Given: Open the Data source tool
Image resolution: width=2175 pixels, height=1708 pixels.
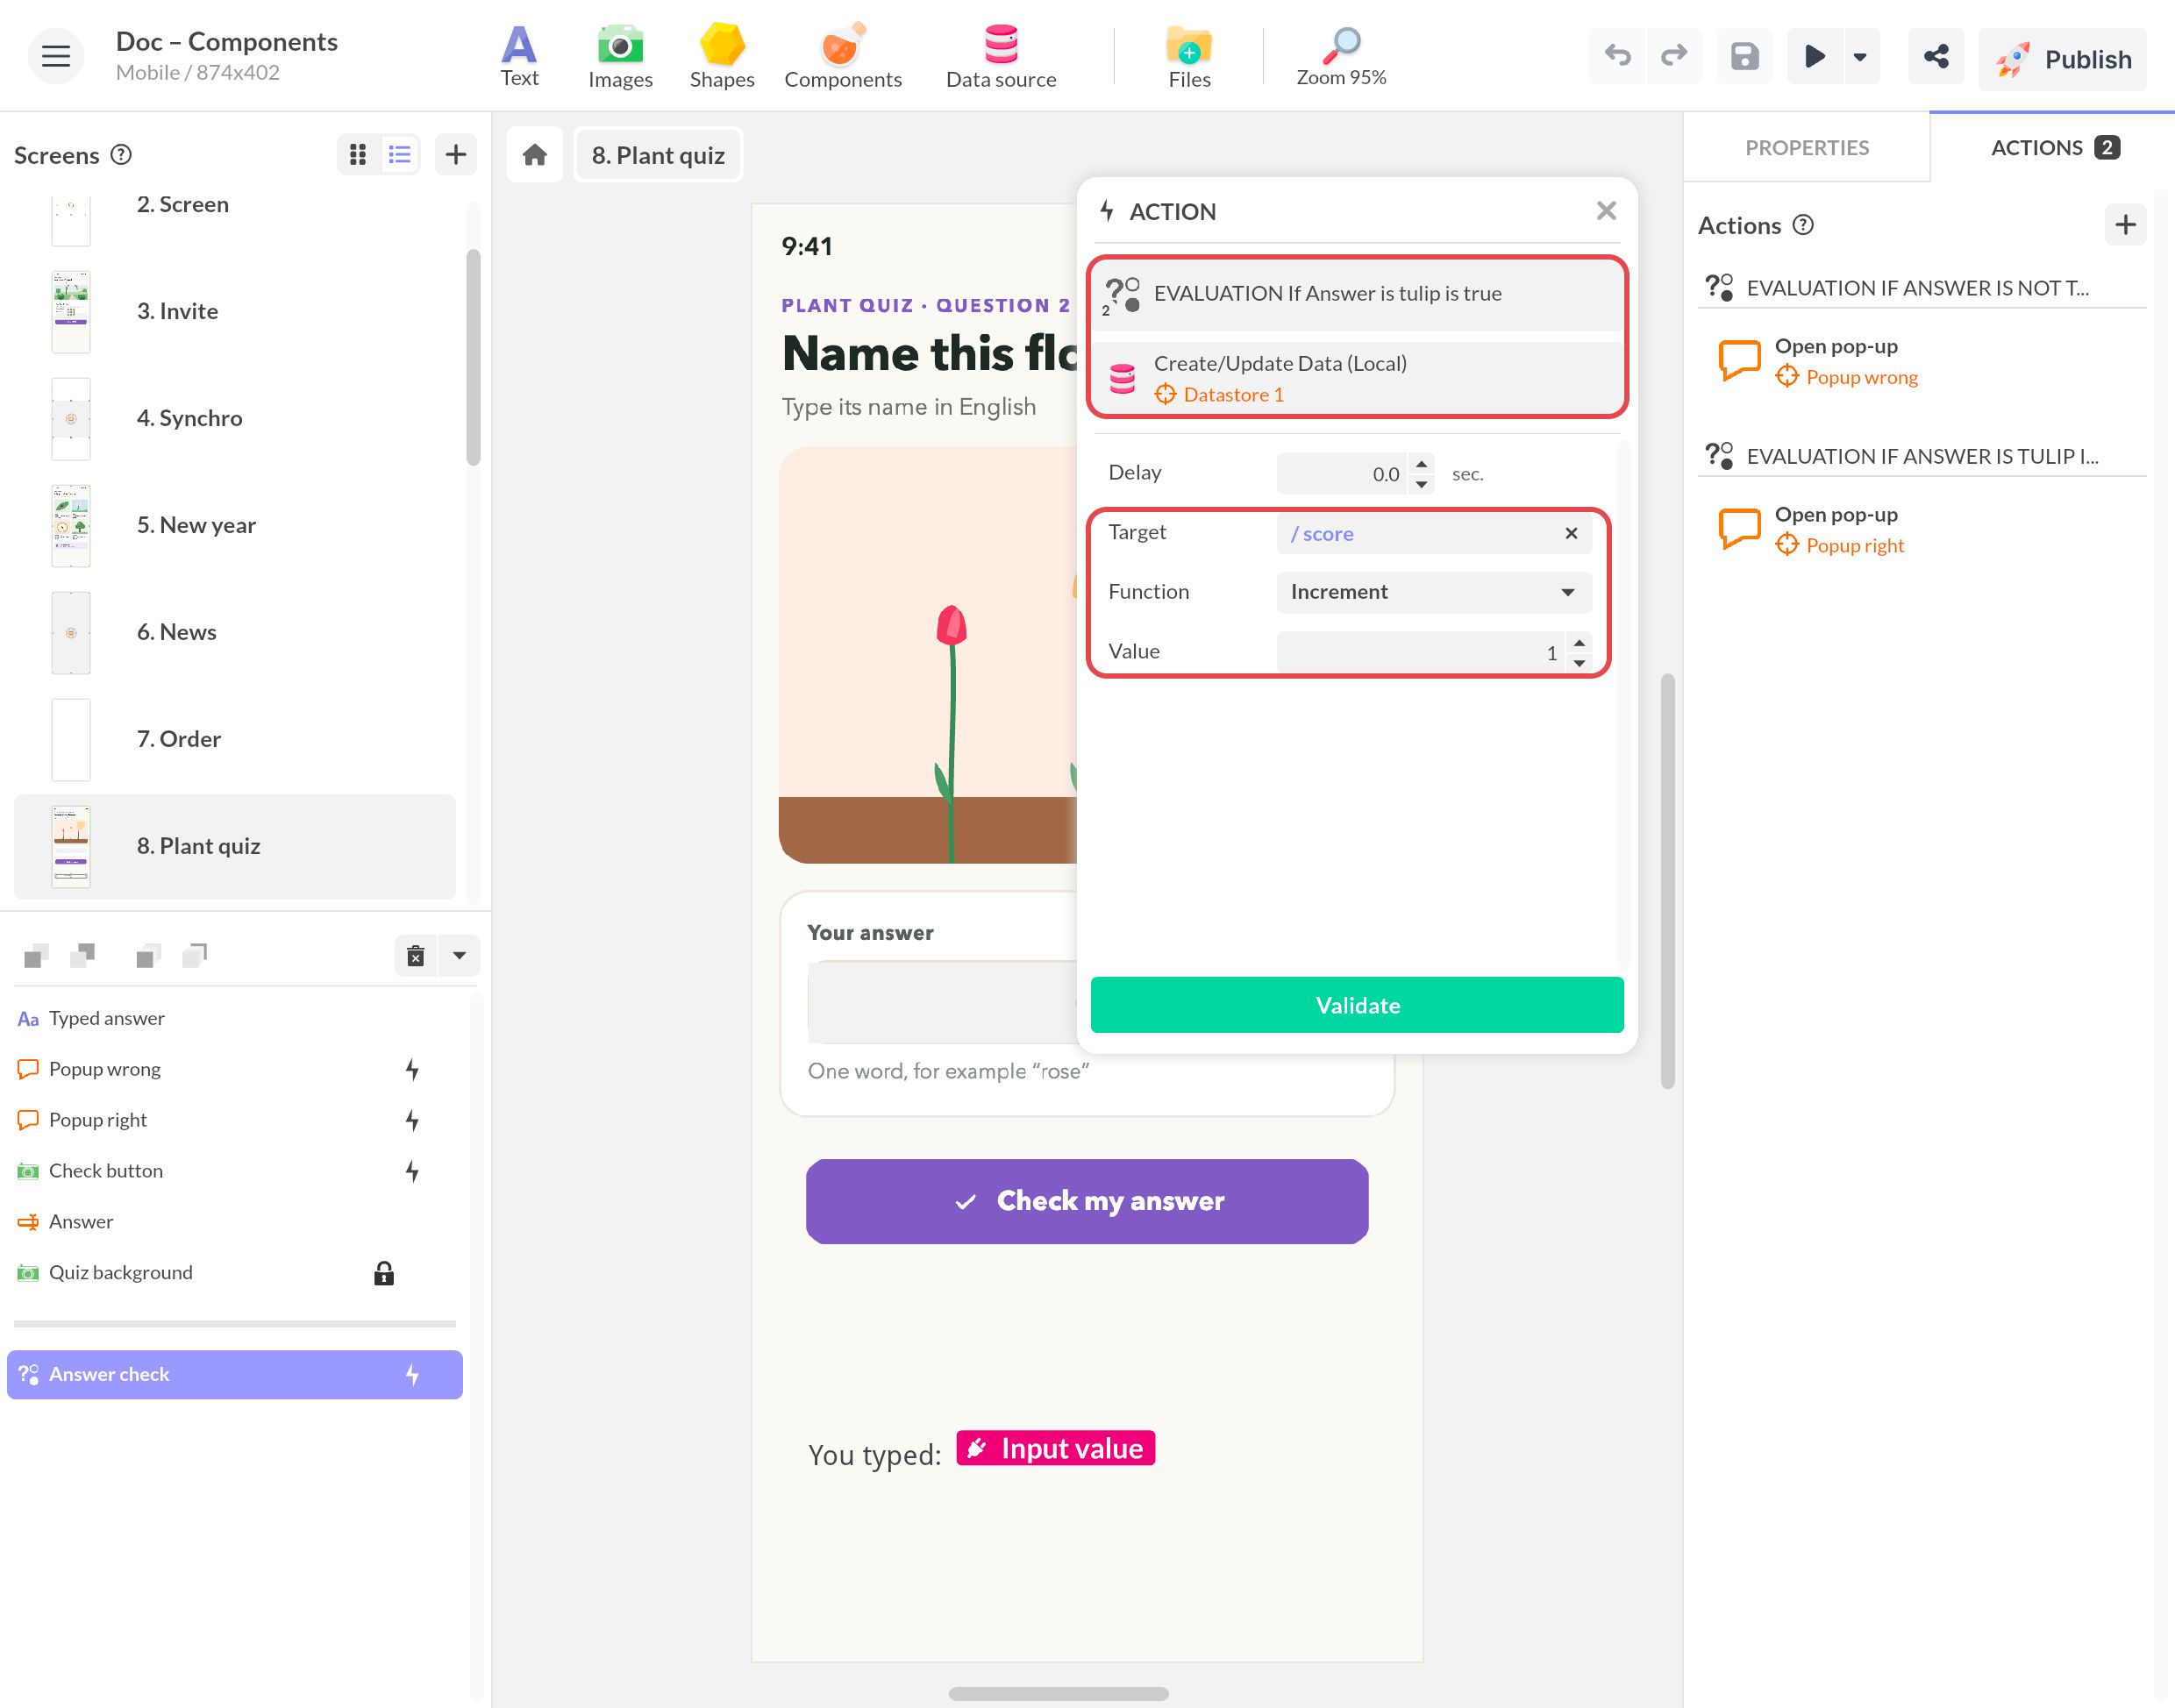Looking at the screenshot, I should 1001,56.
